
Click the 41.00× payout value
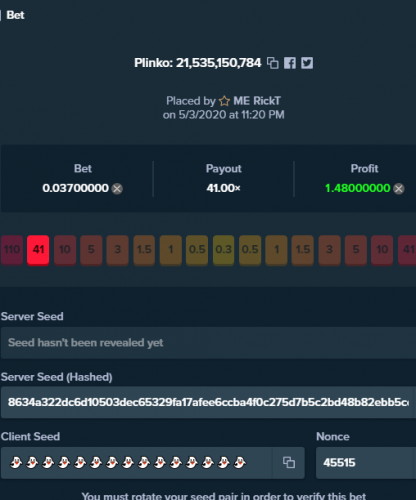coord(223,188)
